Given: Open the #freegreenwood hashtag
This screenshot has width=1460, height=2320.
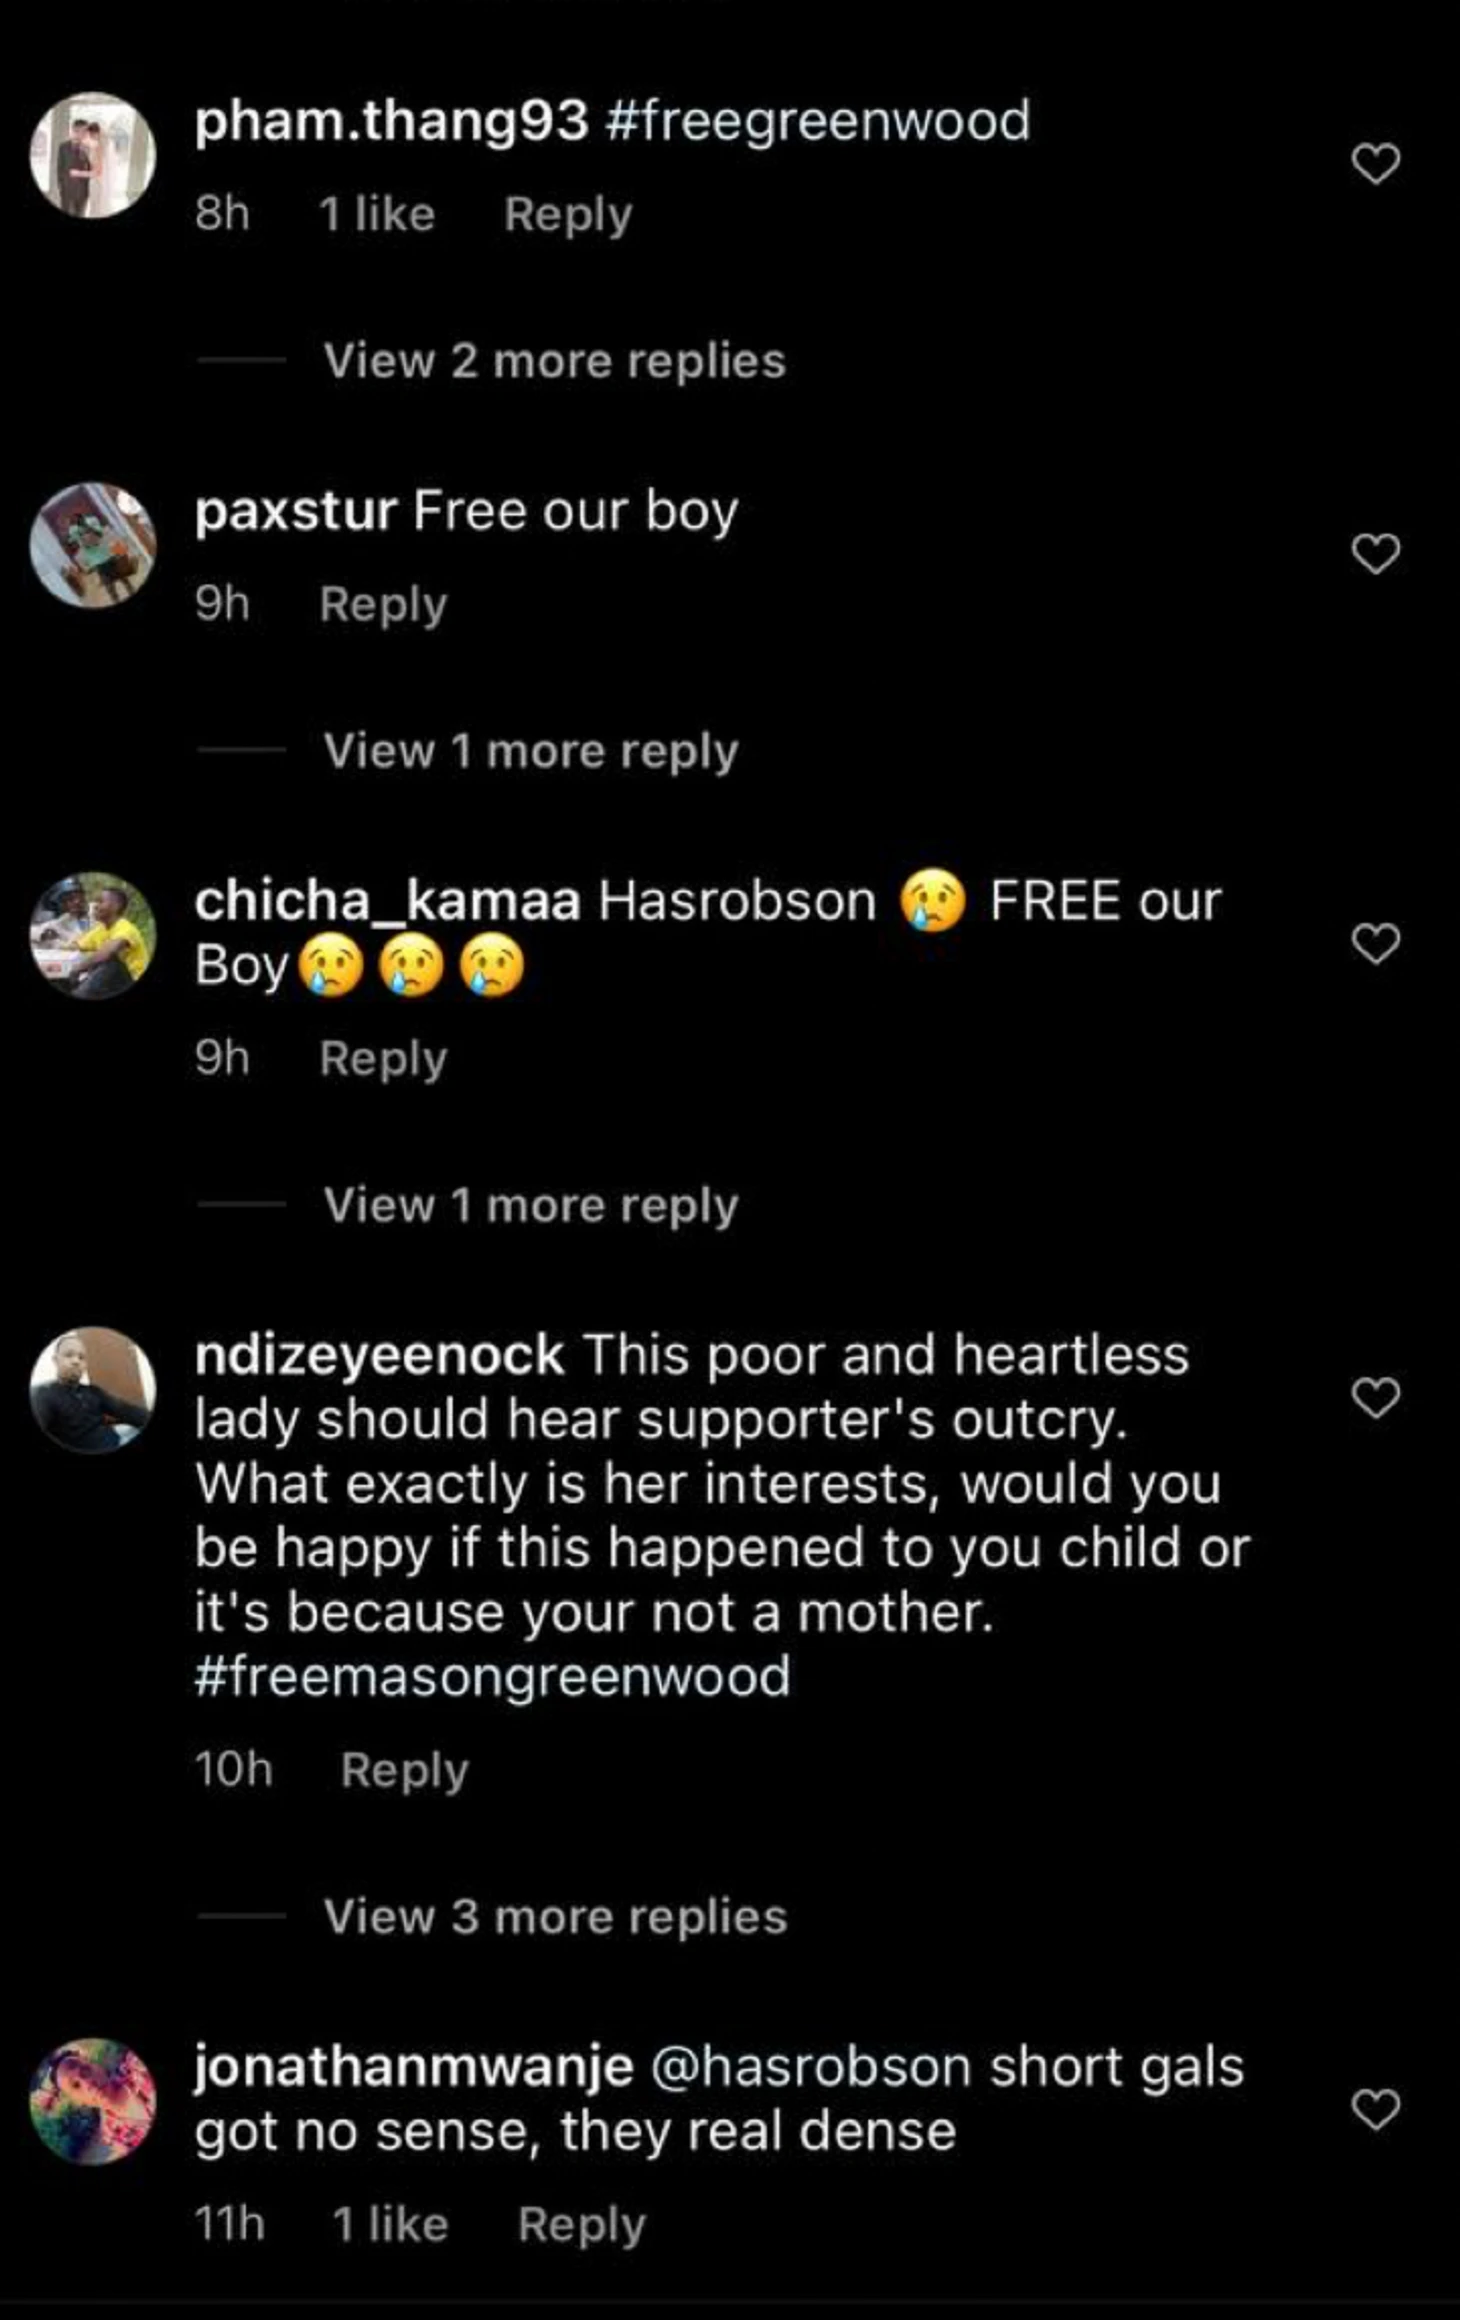Looking at the screenshot, I should tap(817, 121).
